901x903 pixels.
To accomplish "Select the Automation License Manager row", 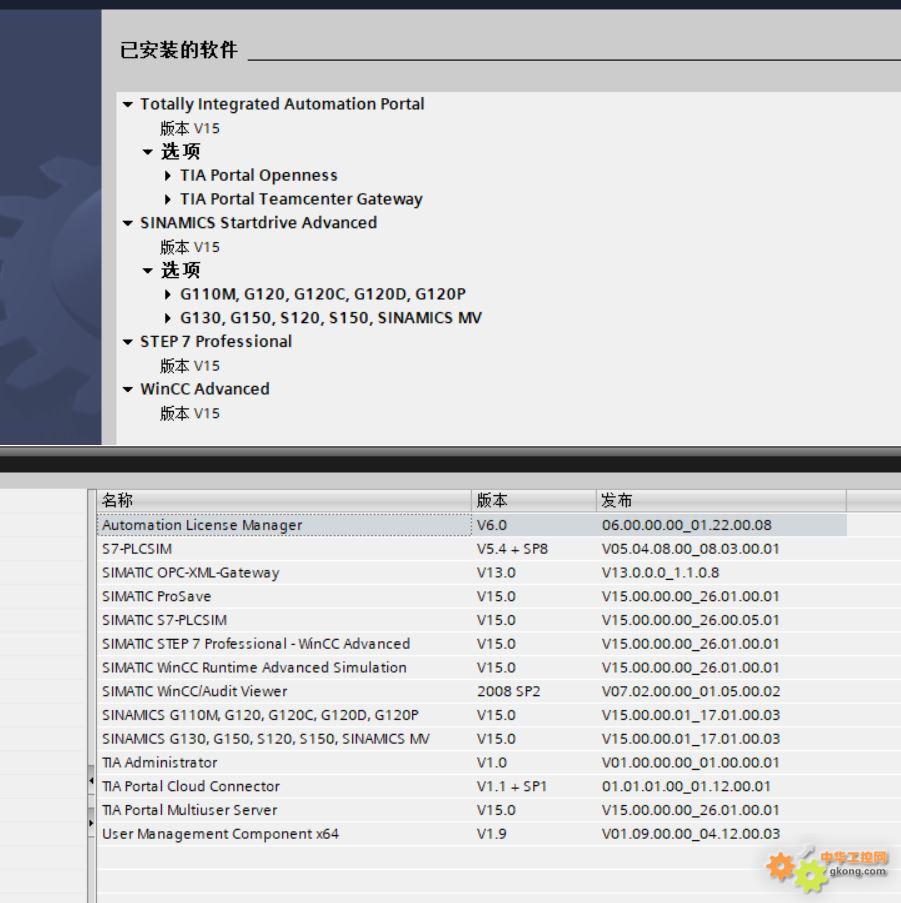I will (472, 525).
